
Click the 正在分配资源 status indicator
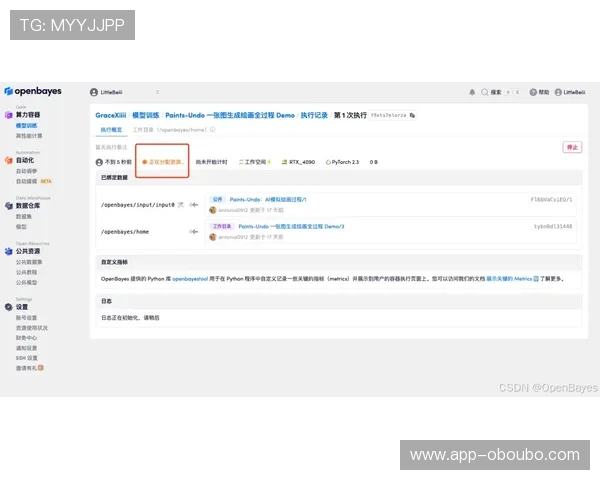tap(163, 162)
